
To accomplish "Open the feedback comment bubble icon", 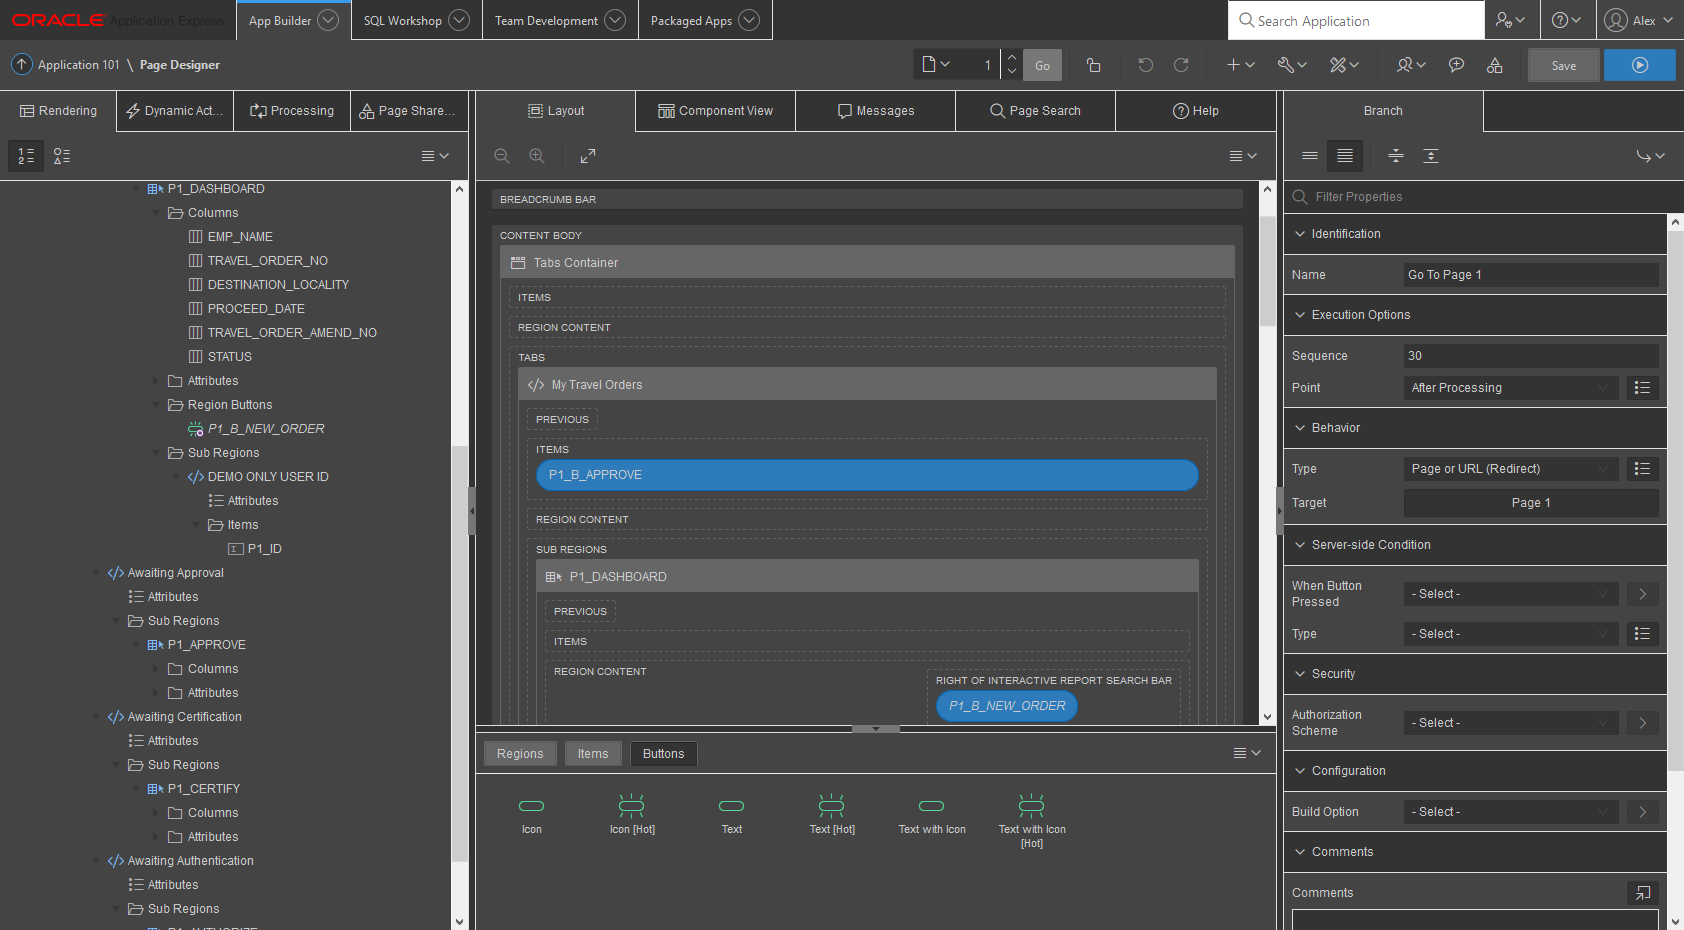I will (1456, 65).
